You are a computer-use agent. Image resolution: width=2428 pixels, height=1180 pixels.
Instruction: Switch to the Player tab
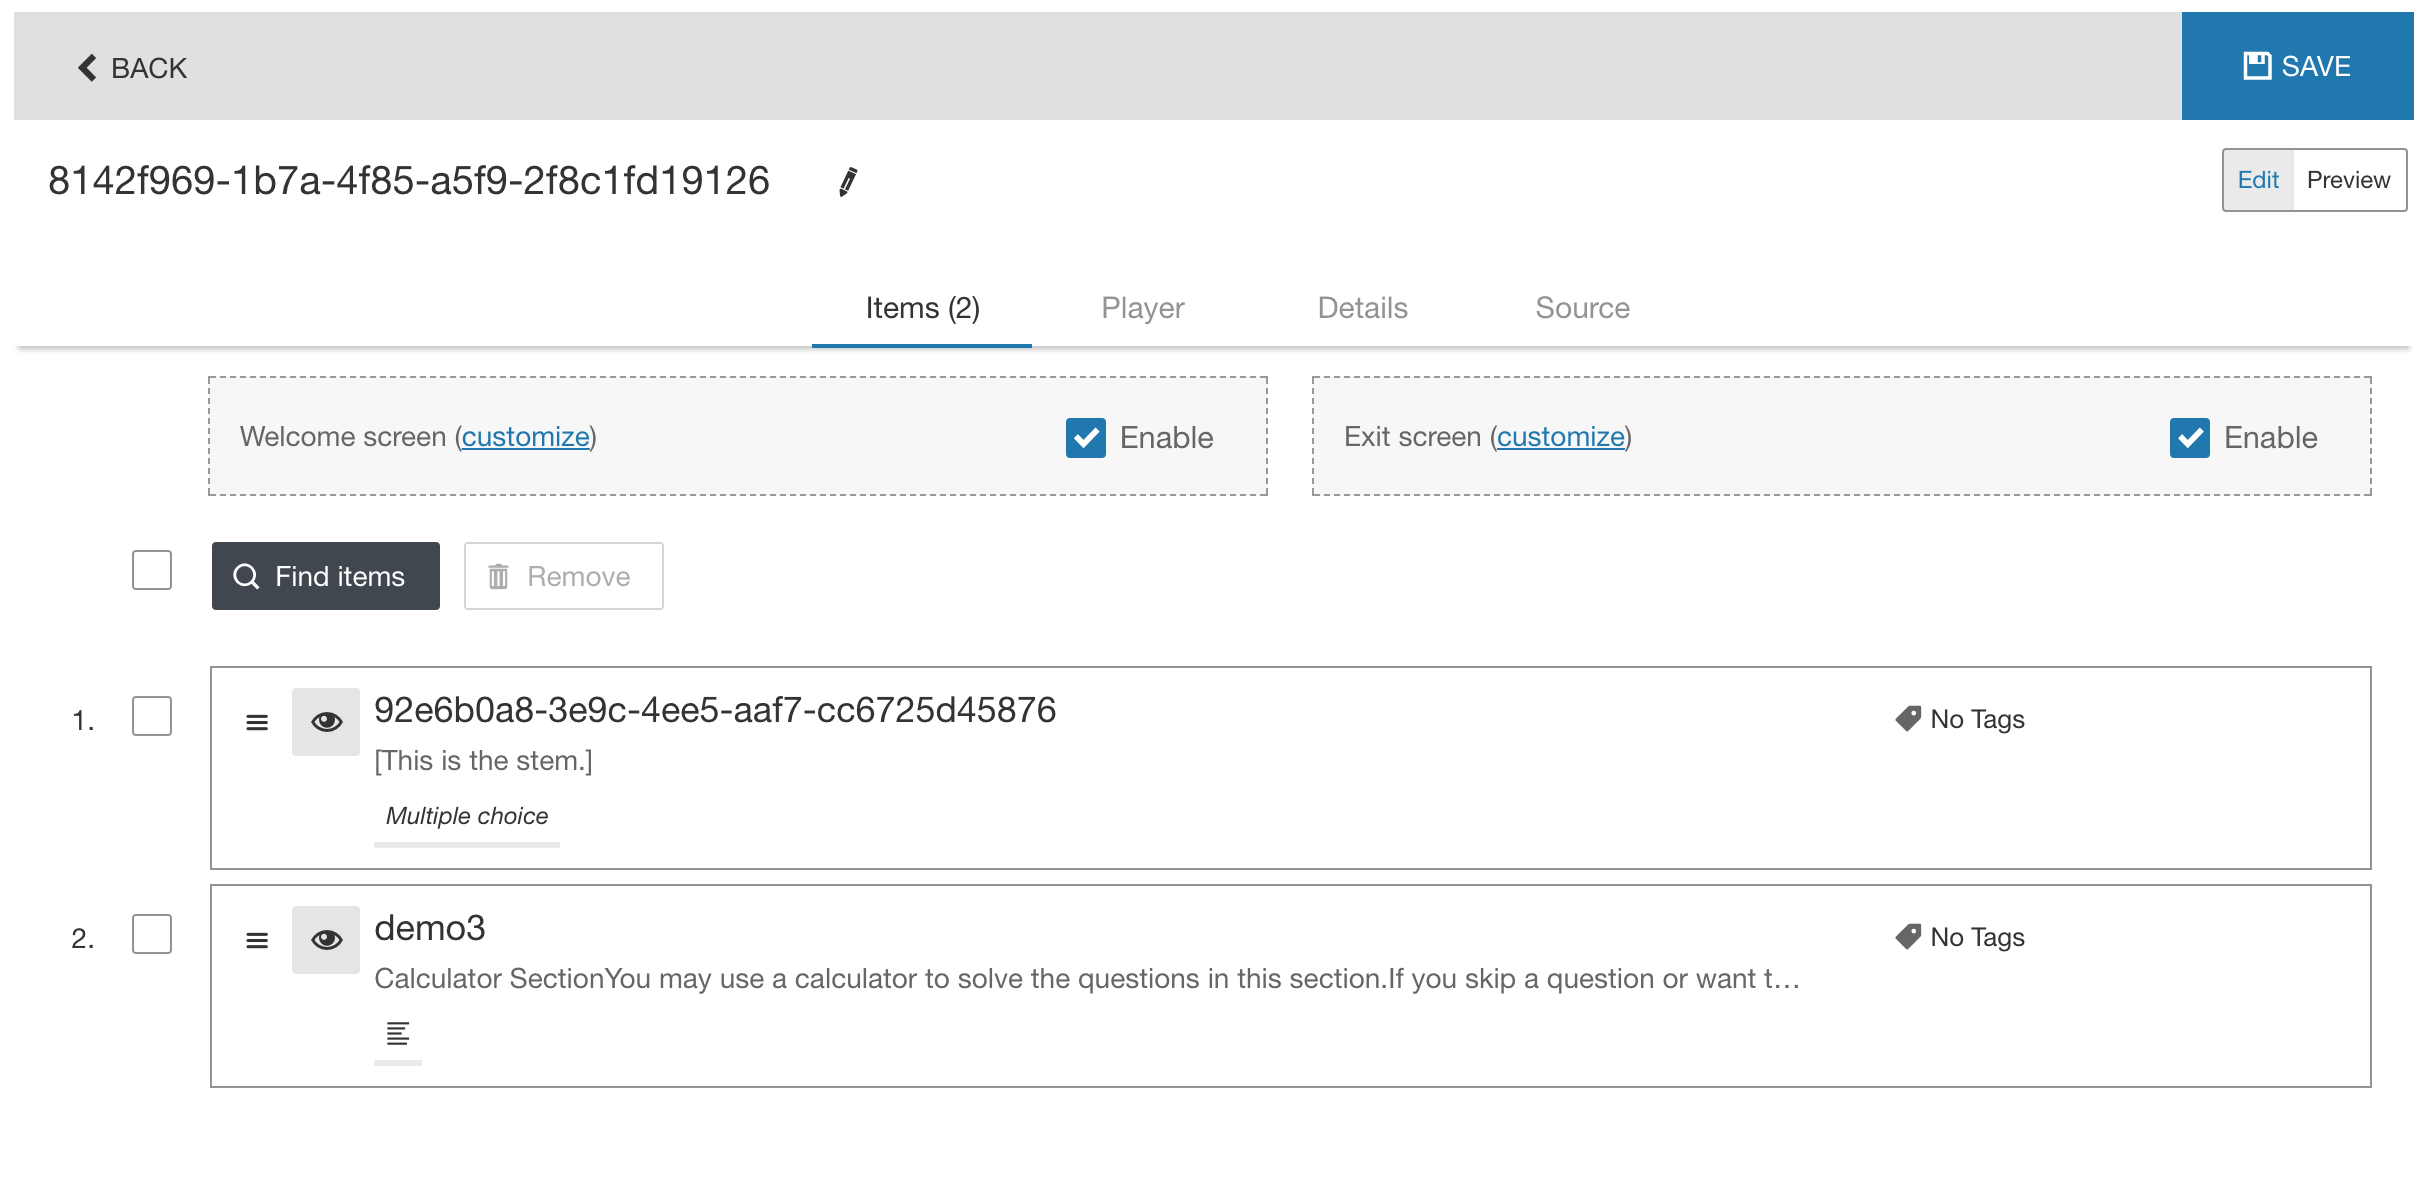[x=1141, y=308]
